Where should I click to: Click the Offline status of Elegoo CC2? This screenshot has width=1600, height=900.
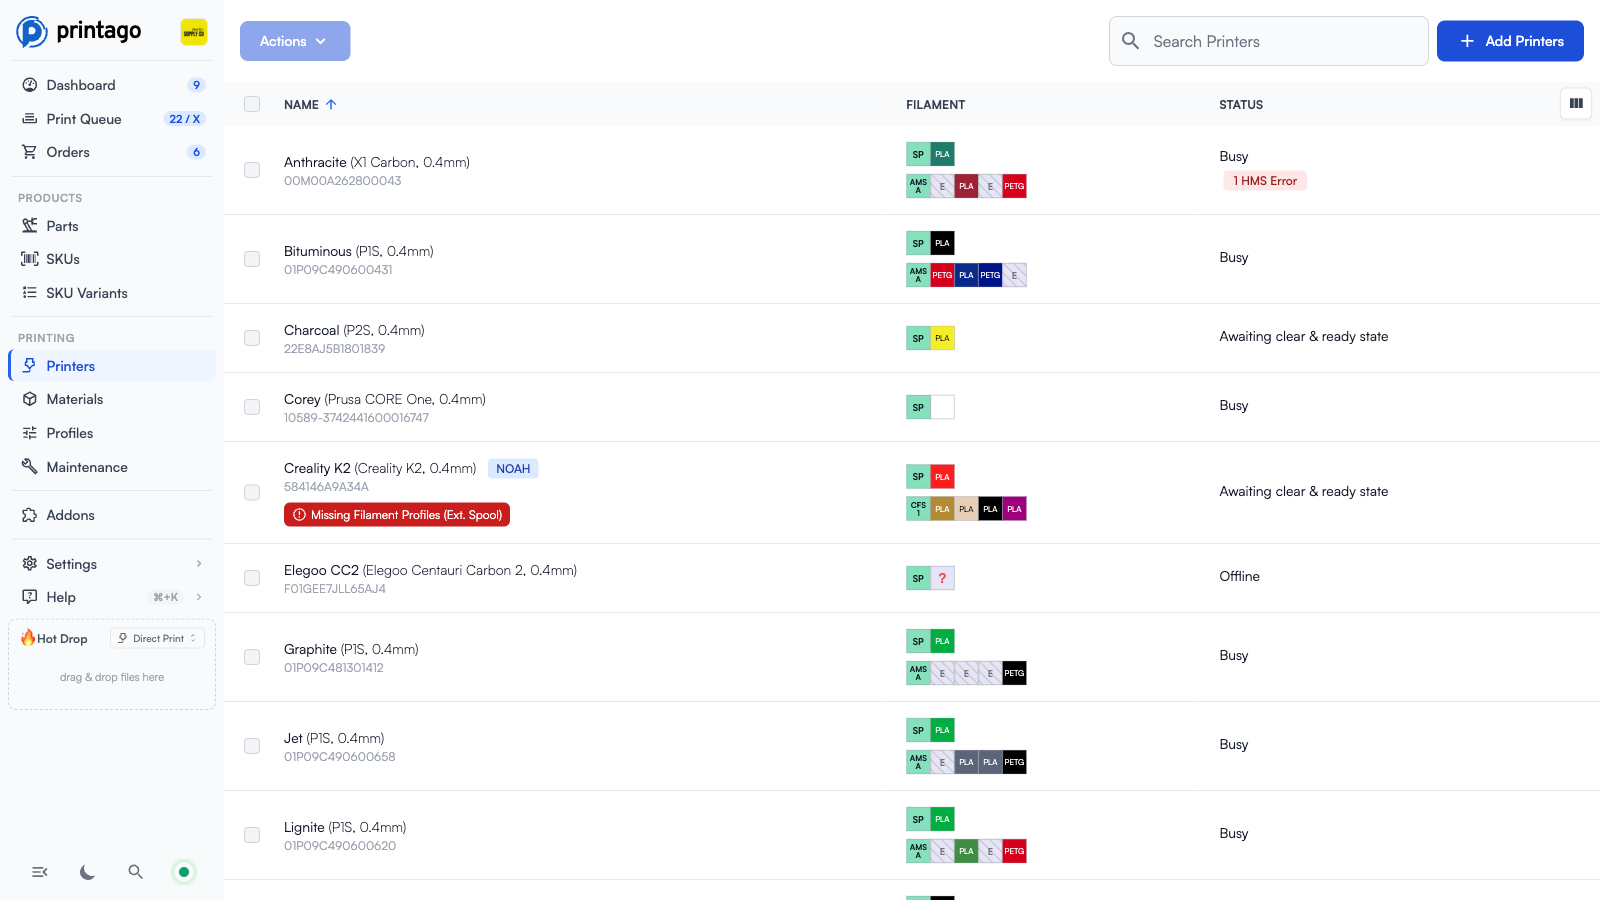click(1239, 576)
